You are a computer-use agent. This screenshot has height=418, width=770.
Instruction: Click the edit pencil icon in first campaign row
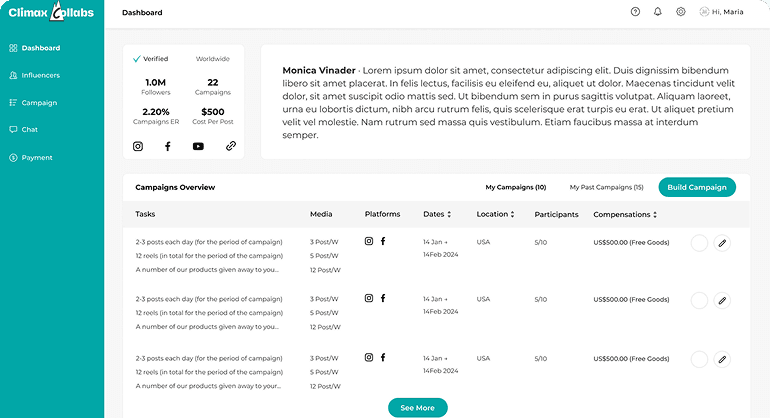pos(722,243)
